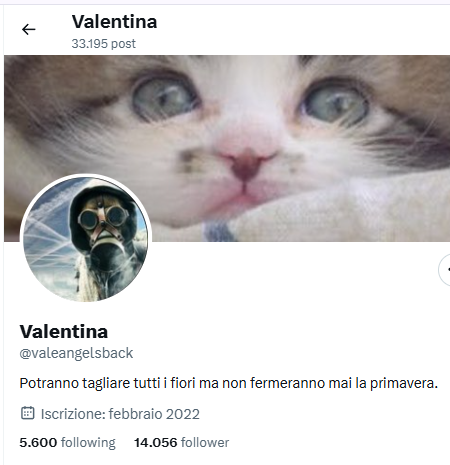Click the goggles on the avatar picture
The image size is (450, 465).
click(102, 218)
